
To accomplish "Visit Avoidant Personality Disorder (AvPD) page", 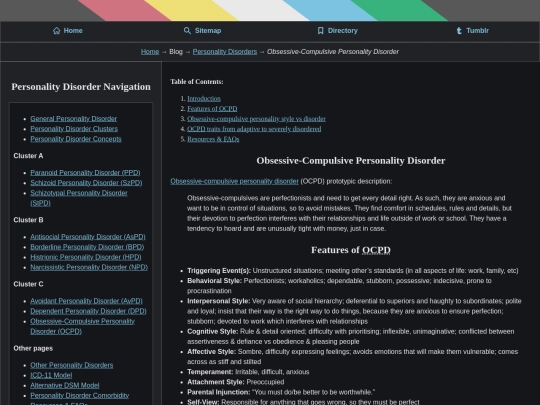I will click(x=86, y=301).
